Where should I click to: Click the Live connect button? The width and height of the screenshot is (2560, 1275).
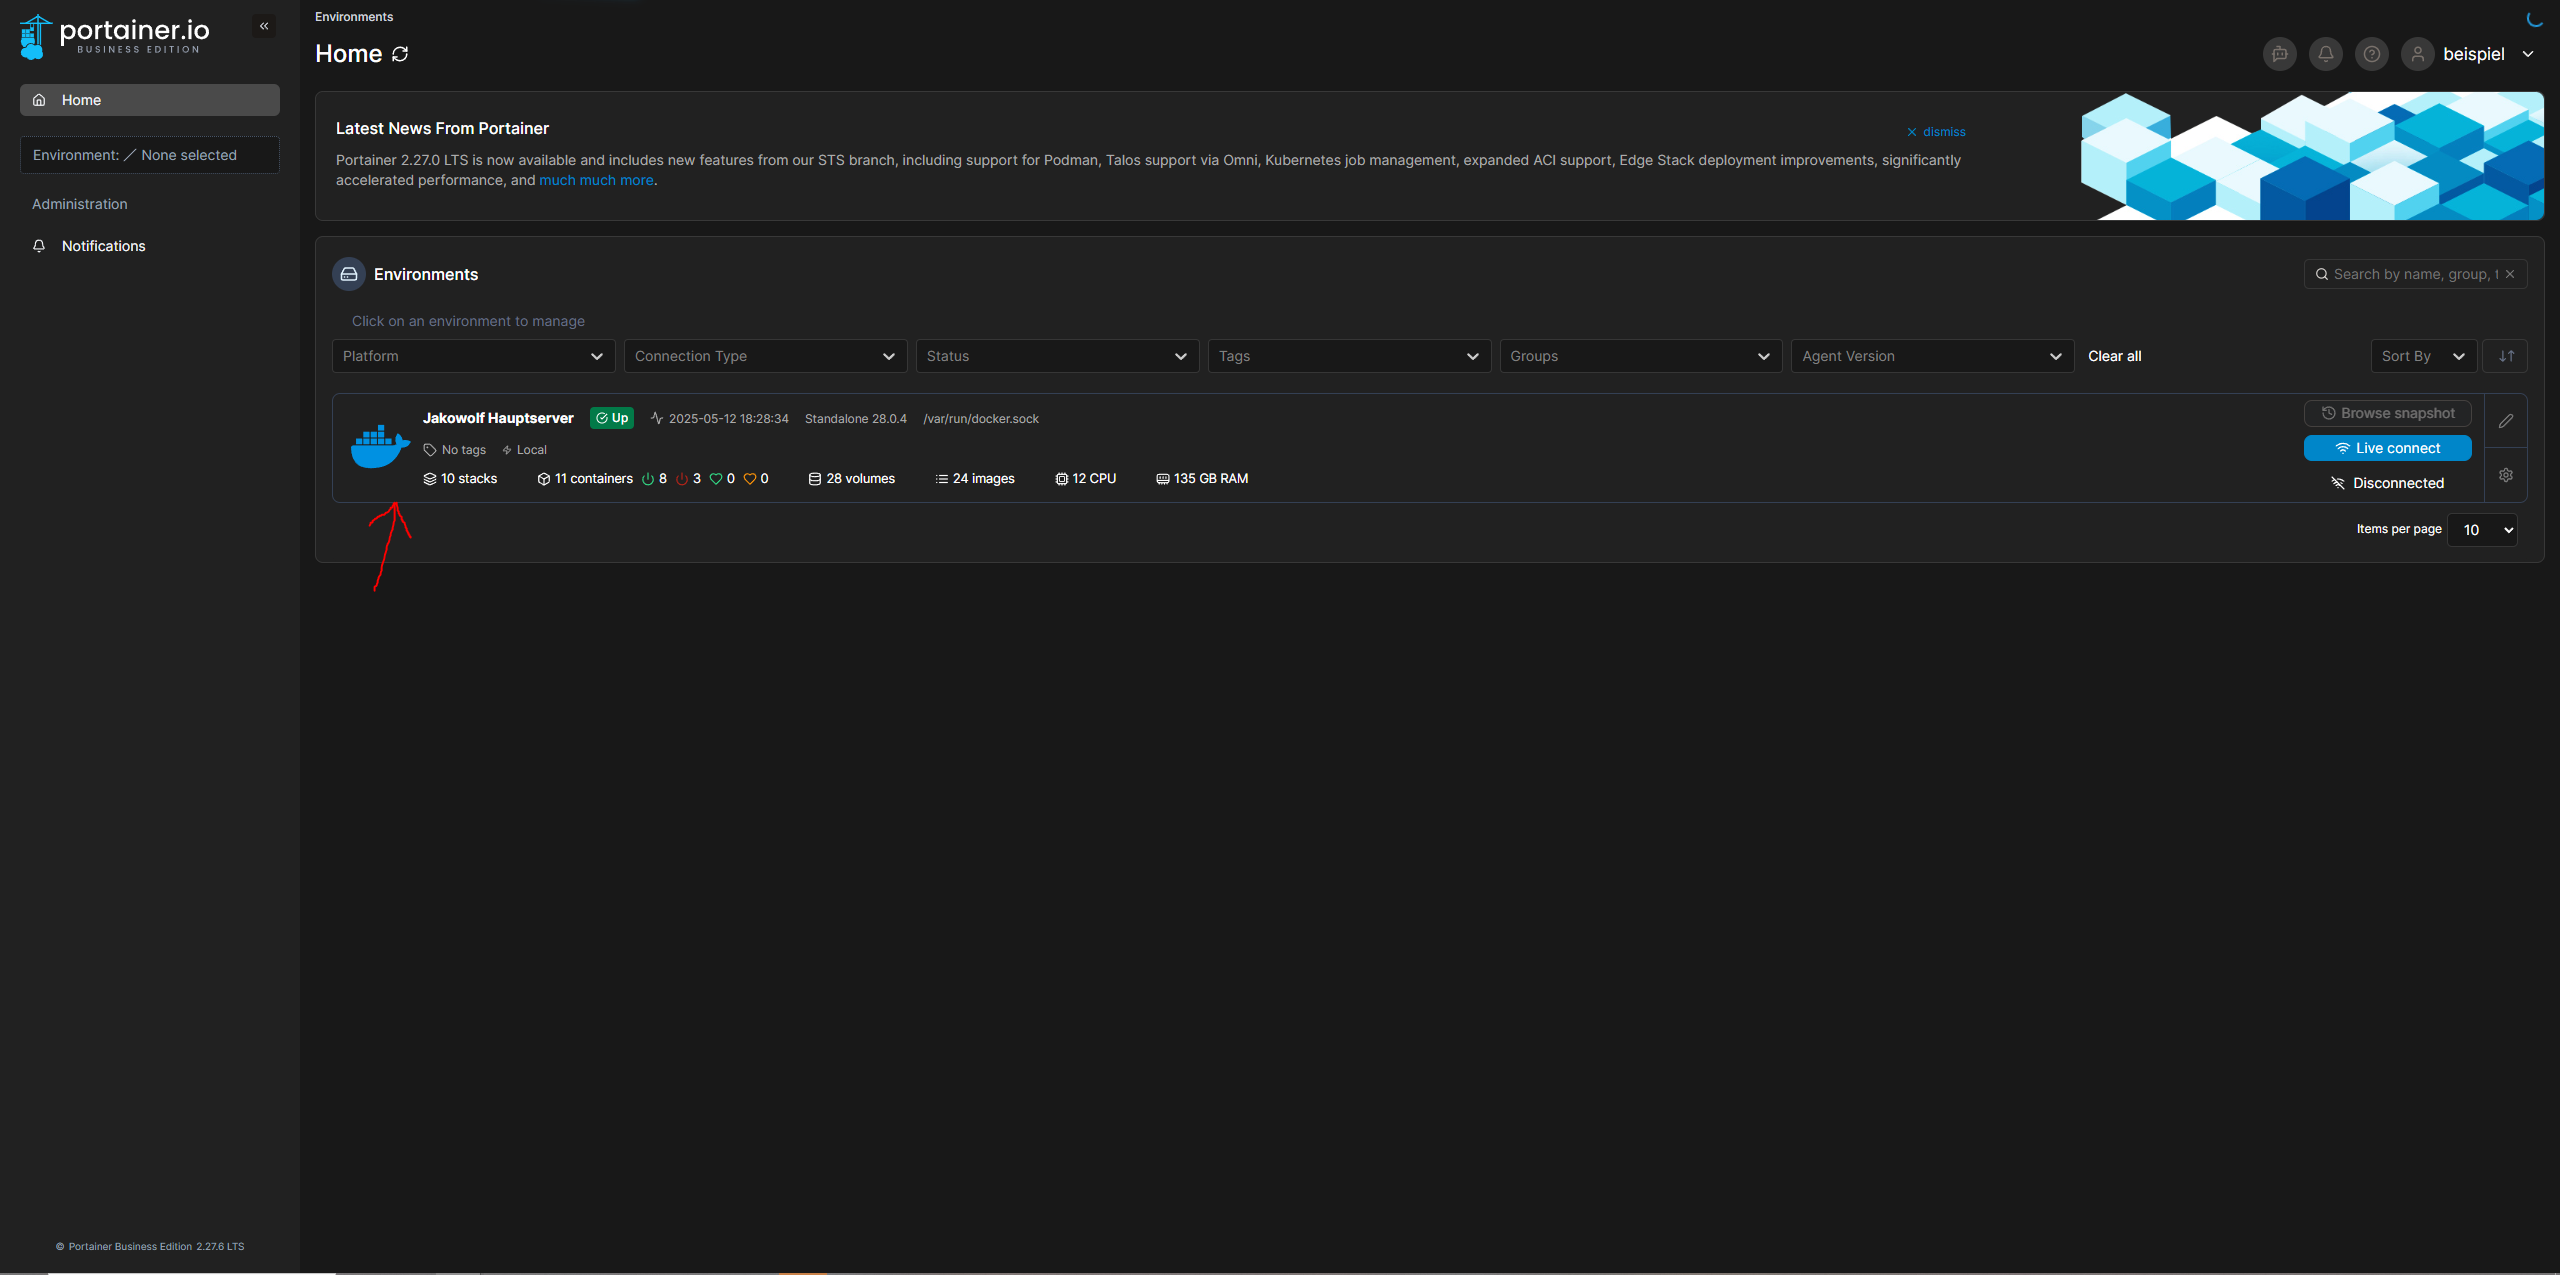point(2387,448)
